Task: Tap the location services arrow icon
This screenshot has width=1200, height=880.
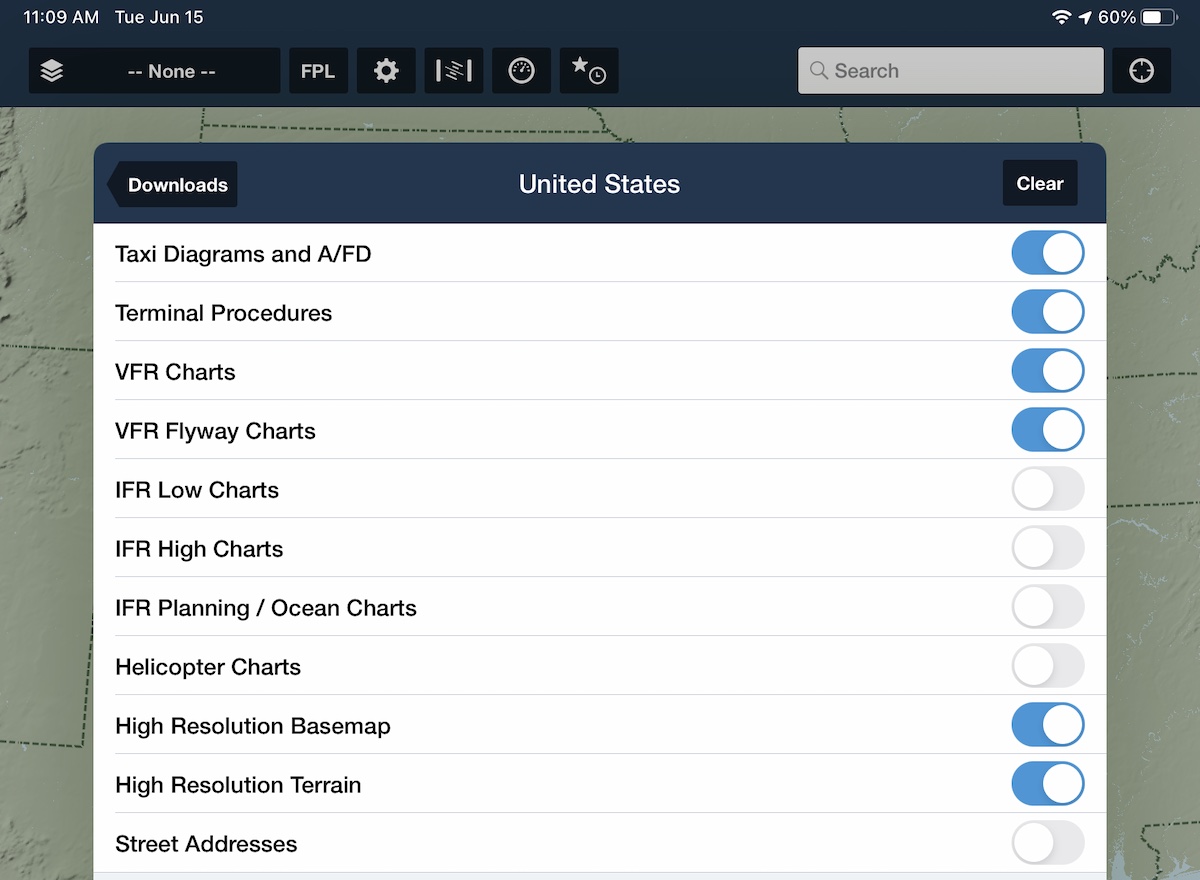Action: pyautogui.click(x=1085, y=18)
